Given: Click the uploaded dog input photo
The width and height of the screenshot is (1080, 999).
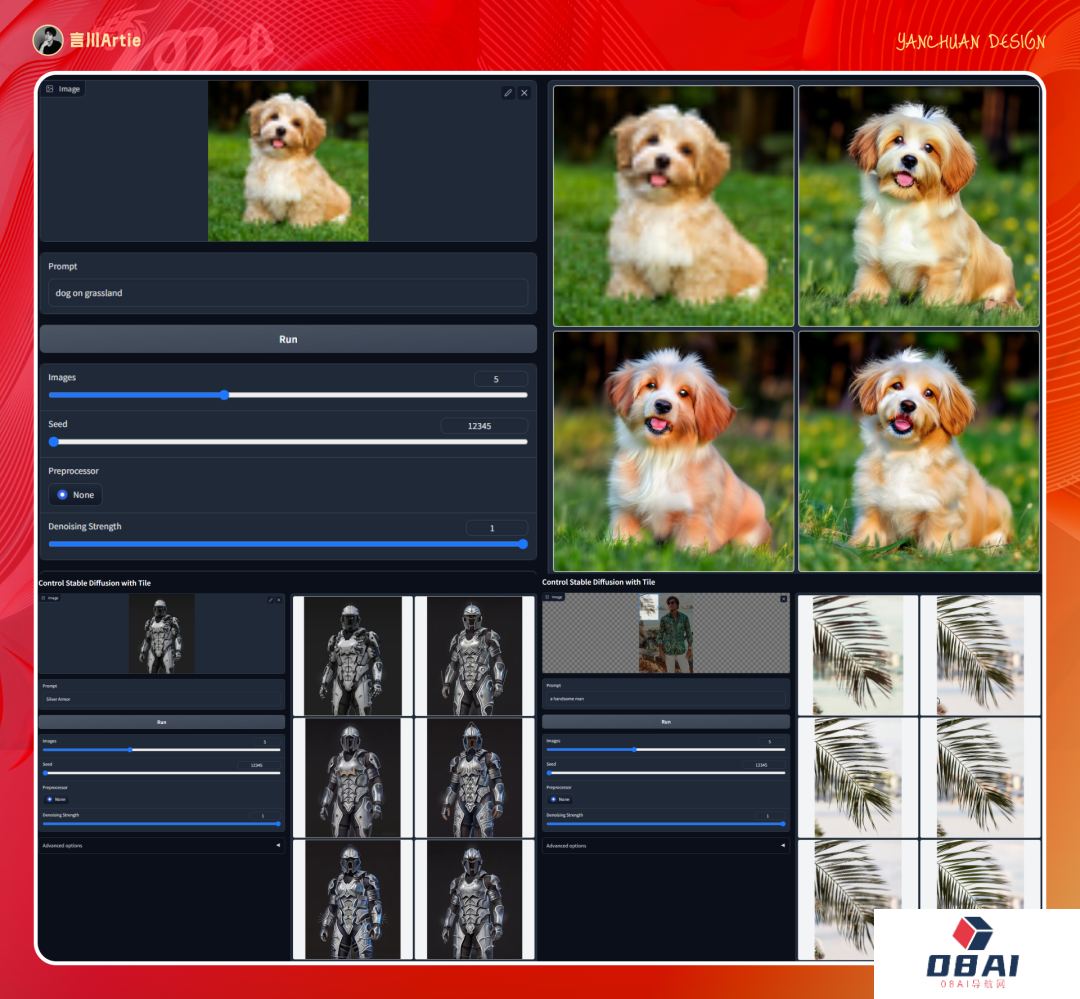Looking at the screenshot, I should point(288,161).
